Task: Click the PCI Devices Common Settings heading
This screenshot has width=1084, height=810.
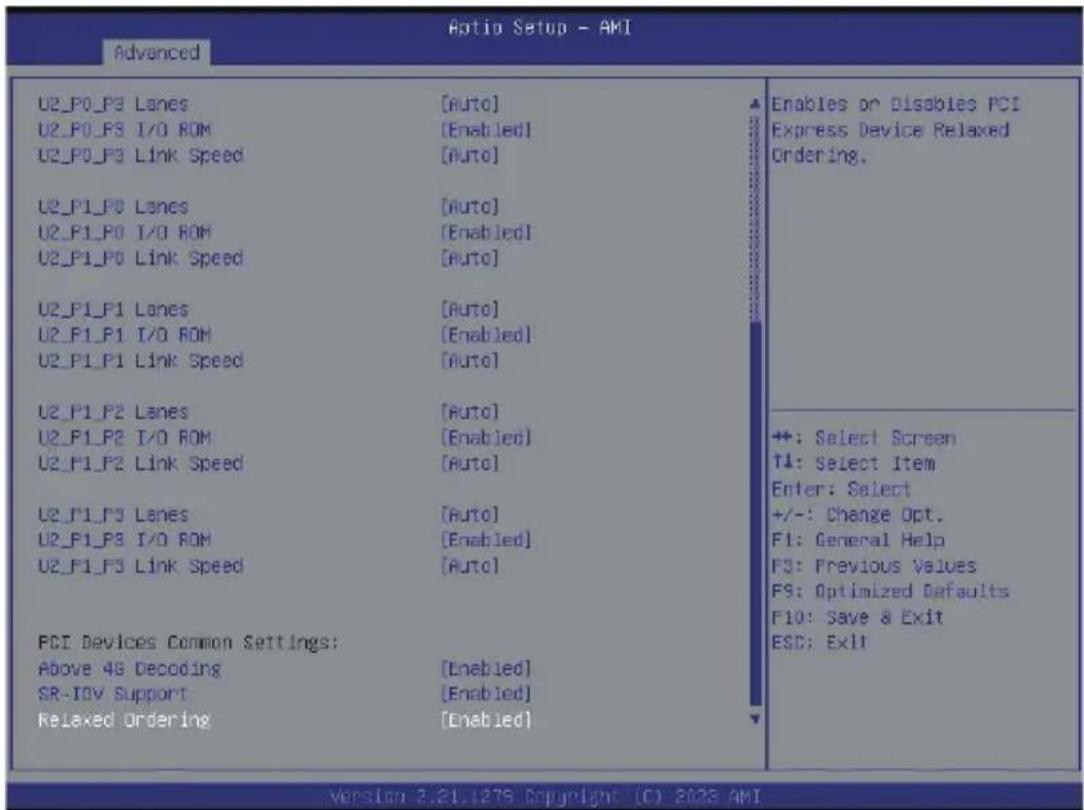Action: pyautogui.click(x=188, y=643)
